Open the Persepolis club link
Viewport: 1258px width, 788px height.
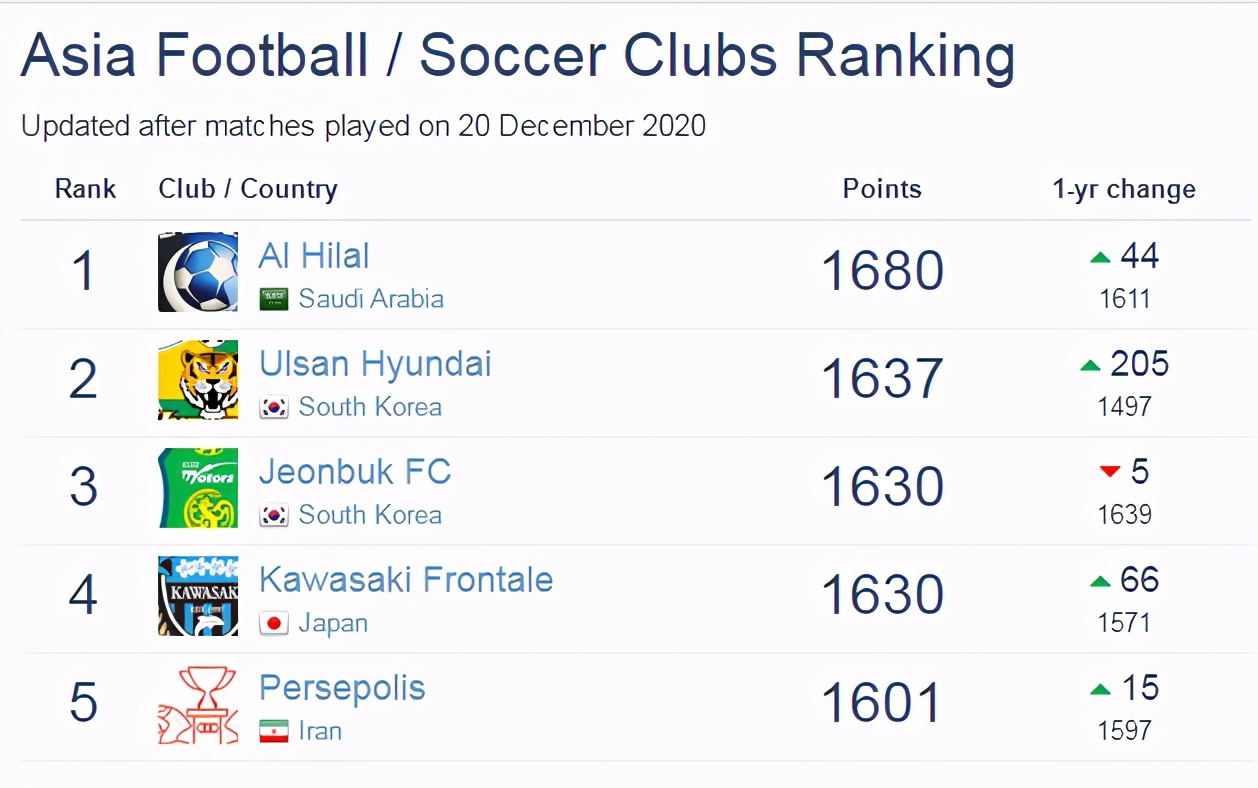pos(342,688)
